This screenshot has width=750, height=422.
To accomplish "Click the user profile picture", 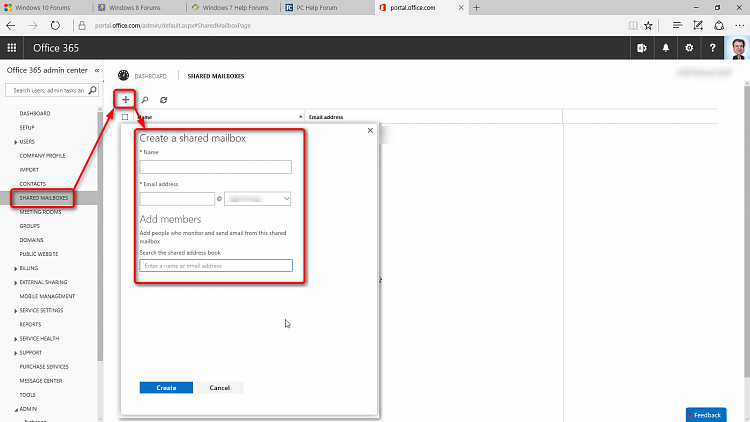I will click(x=738, y=48).
